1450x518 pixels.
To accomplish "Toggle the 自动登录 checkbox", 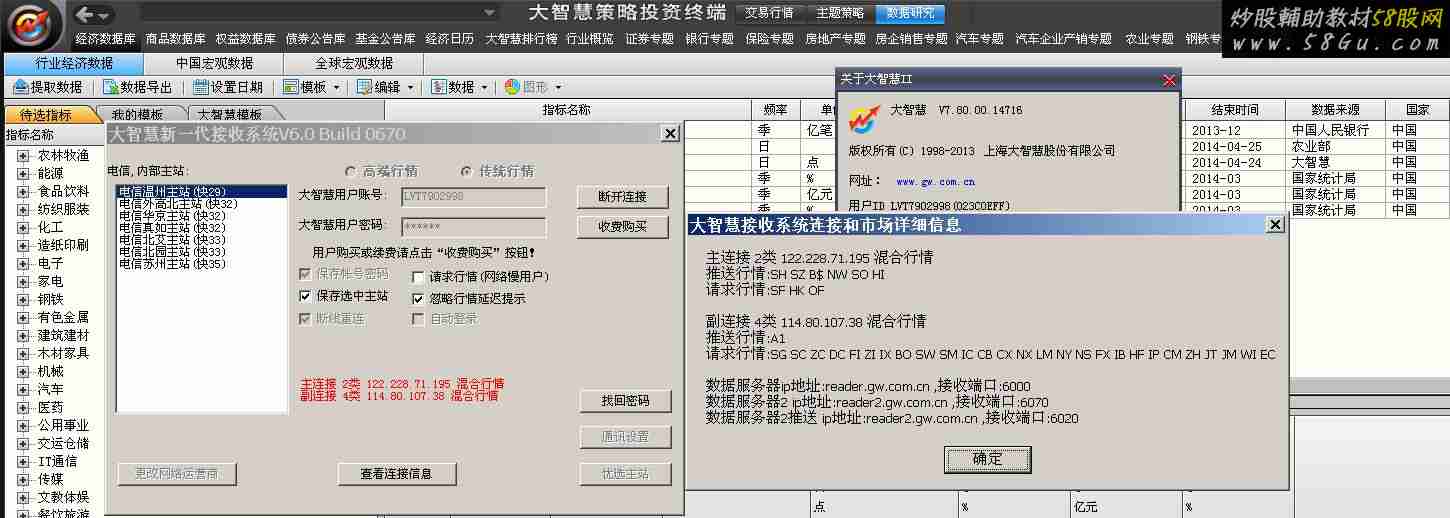I will (x=419, y=319).
